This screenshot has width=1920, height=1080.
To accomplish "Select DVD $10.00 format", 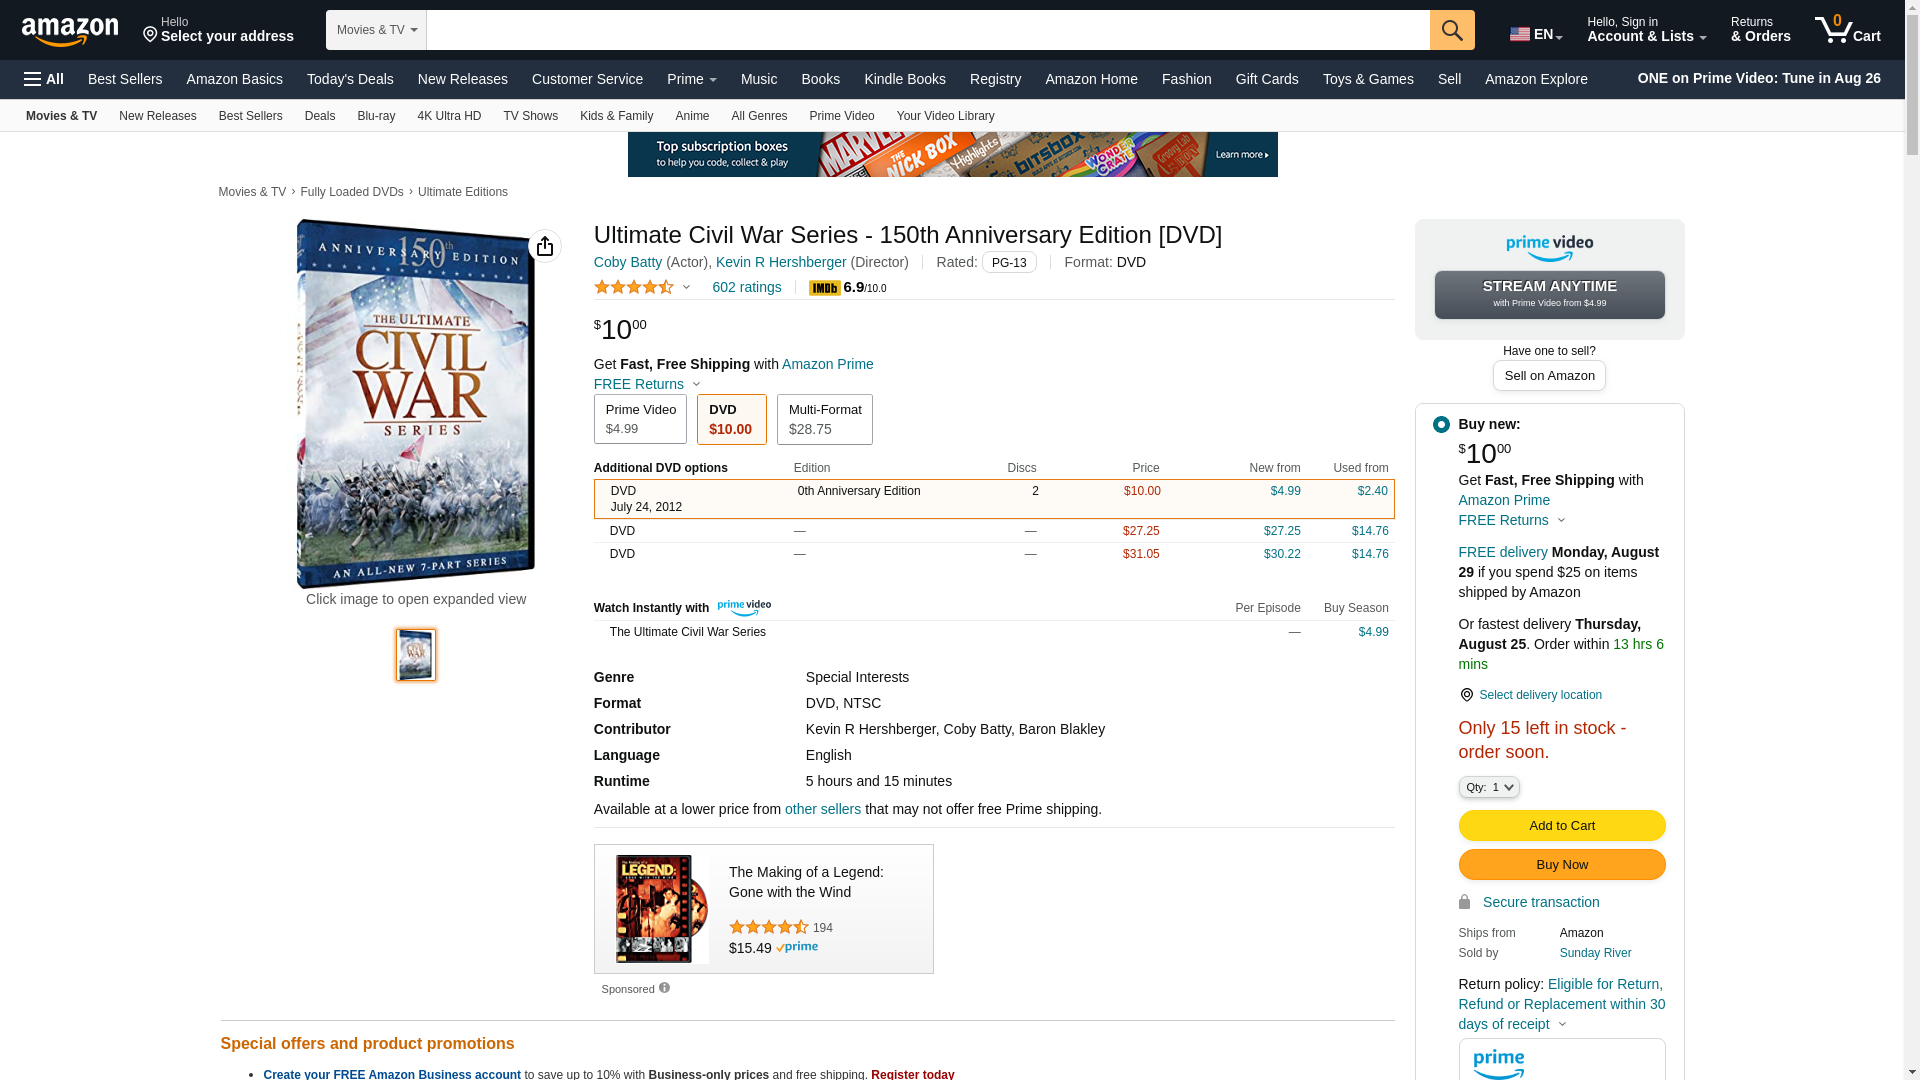I will pyautogui.click(x=731, y=419).
